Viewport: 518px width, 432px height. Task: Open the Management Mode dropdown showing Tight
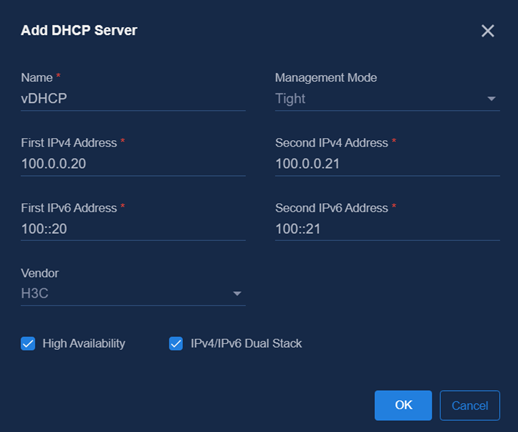pyautogui.click(x=387, y=99)
